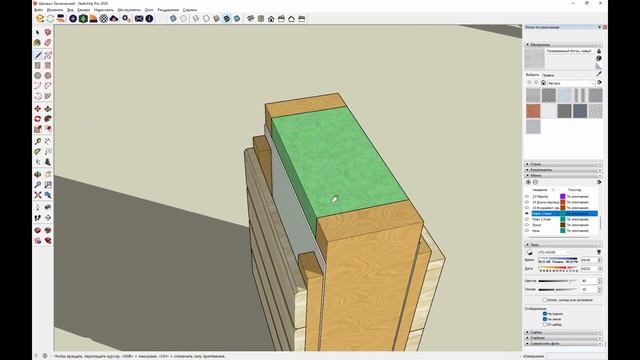Viewport: 640px width, 360px height.
Task: Open the tags panel details menu button
Action: coord(599,182)
